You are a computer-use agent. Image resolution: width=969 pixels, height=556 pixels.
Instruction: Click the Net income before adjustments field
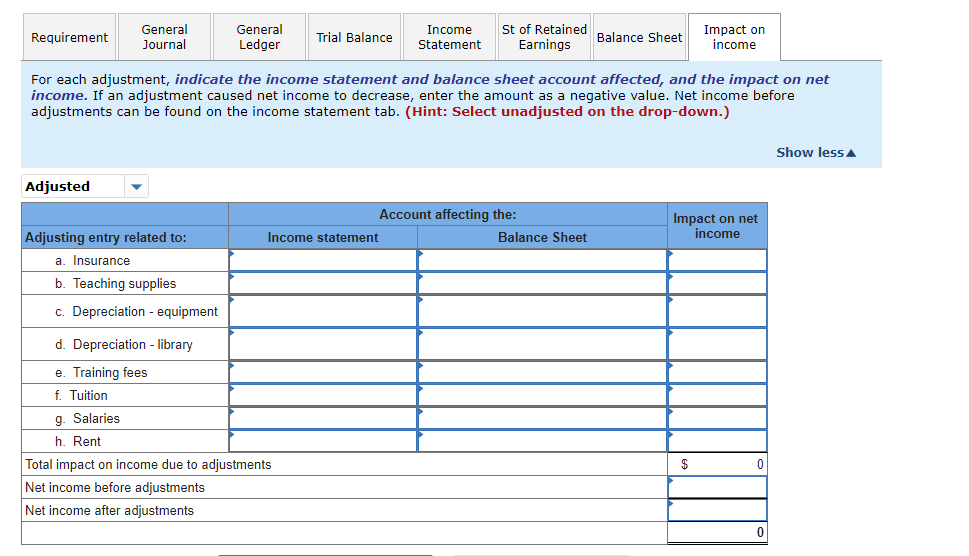pos(717,487)
